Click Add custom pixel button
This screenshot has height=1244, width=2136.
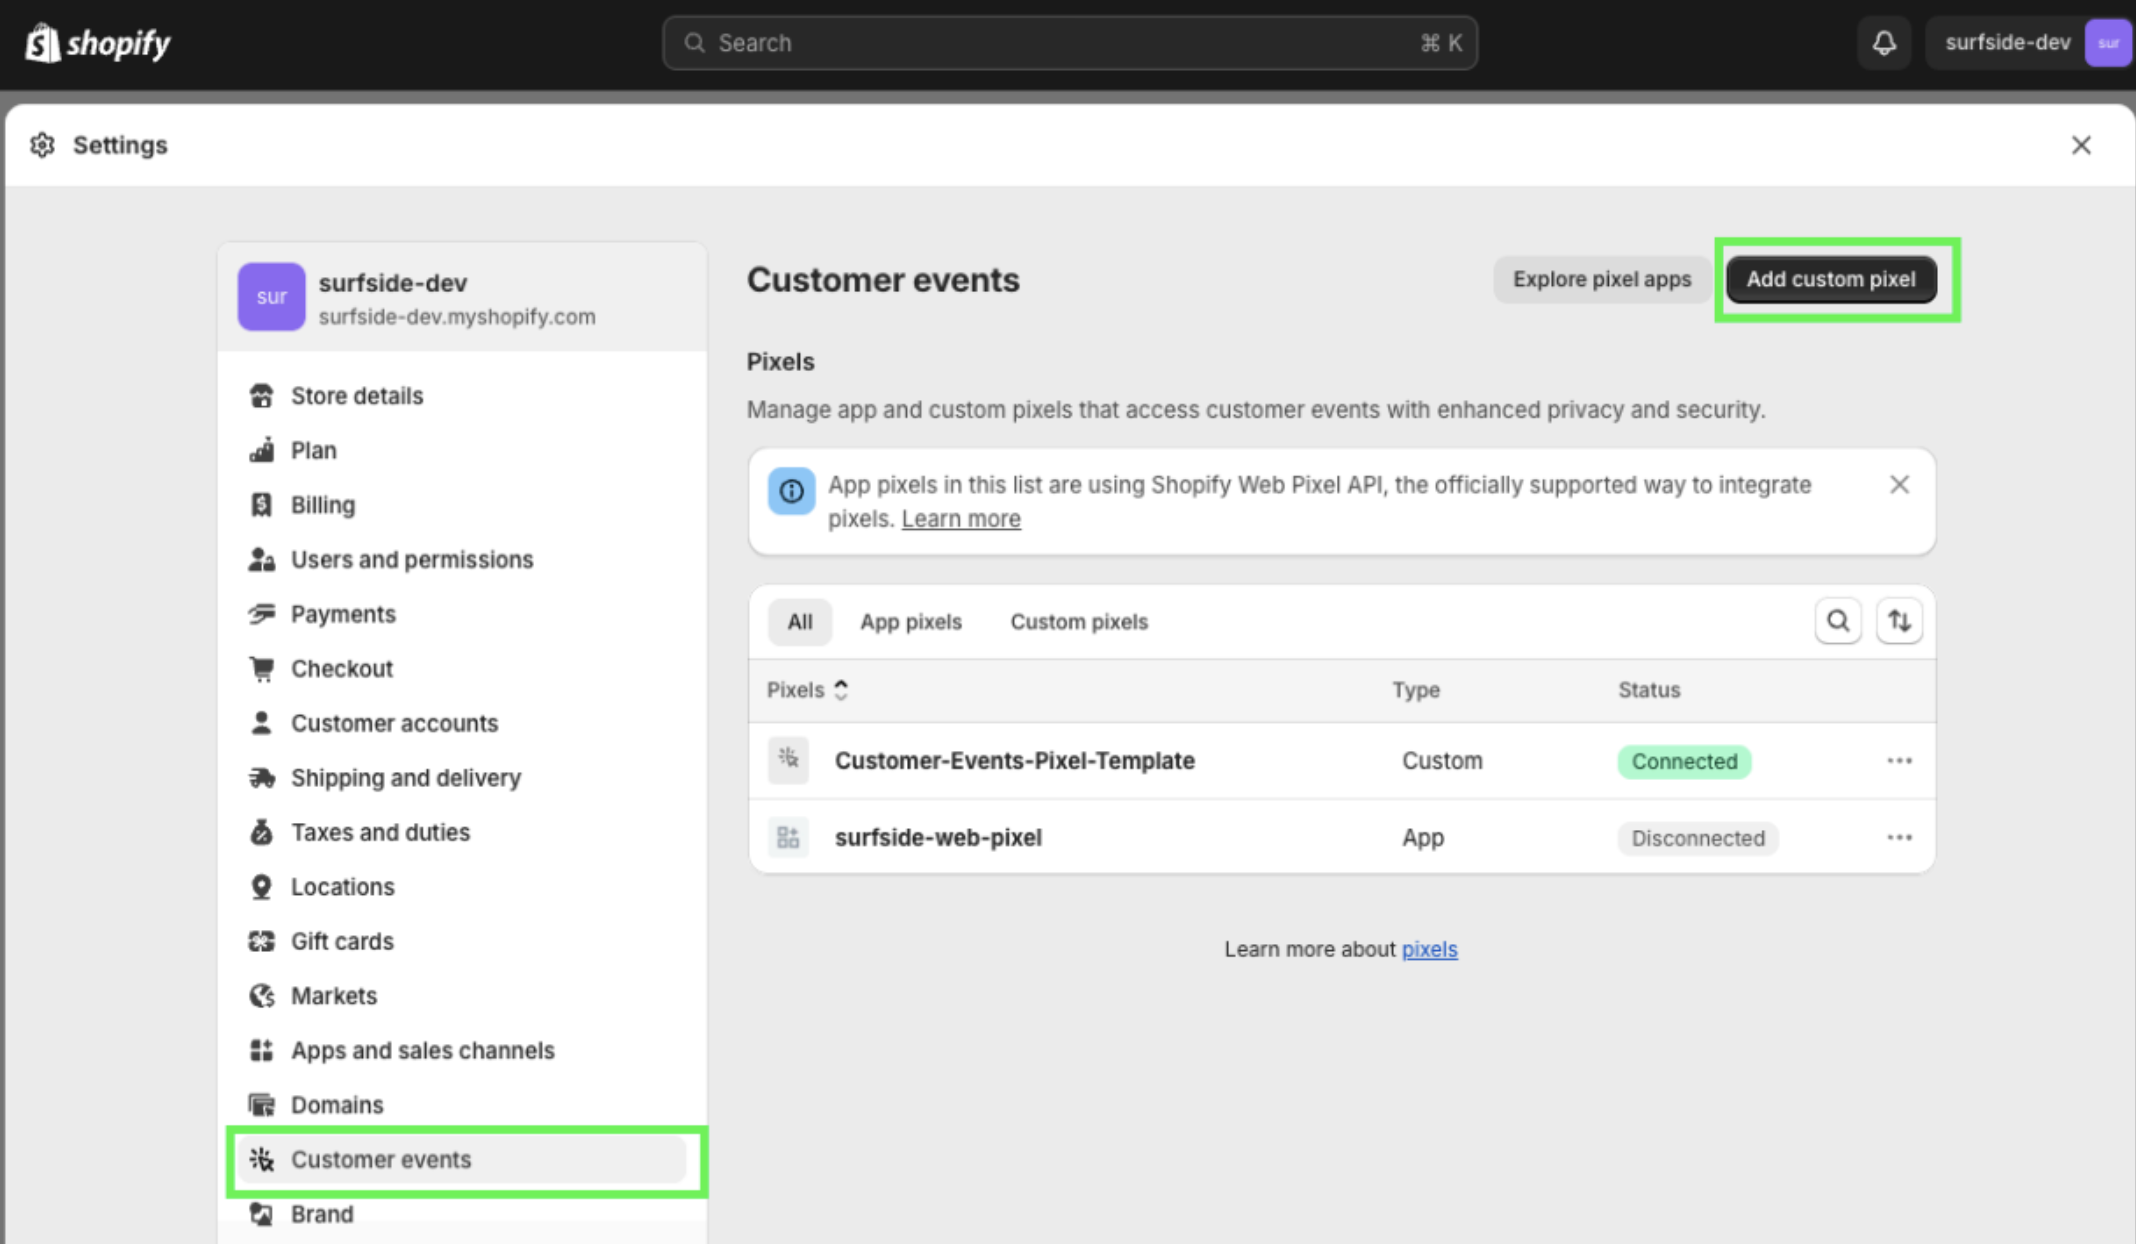[x=1831, y=279]
